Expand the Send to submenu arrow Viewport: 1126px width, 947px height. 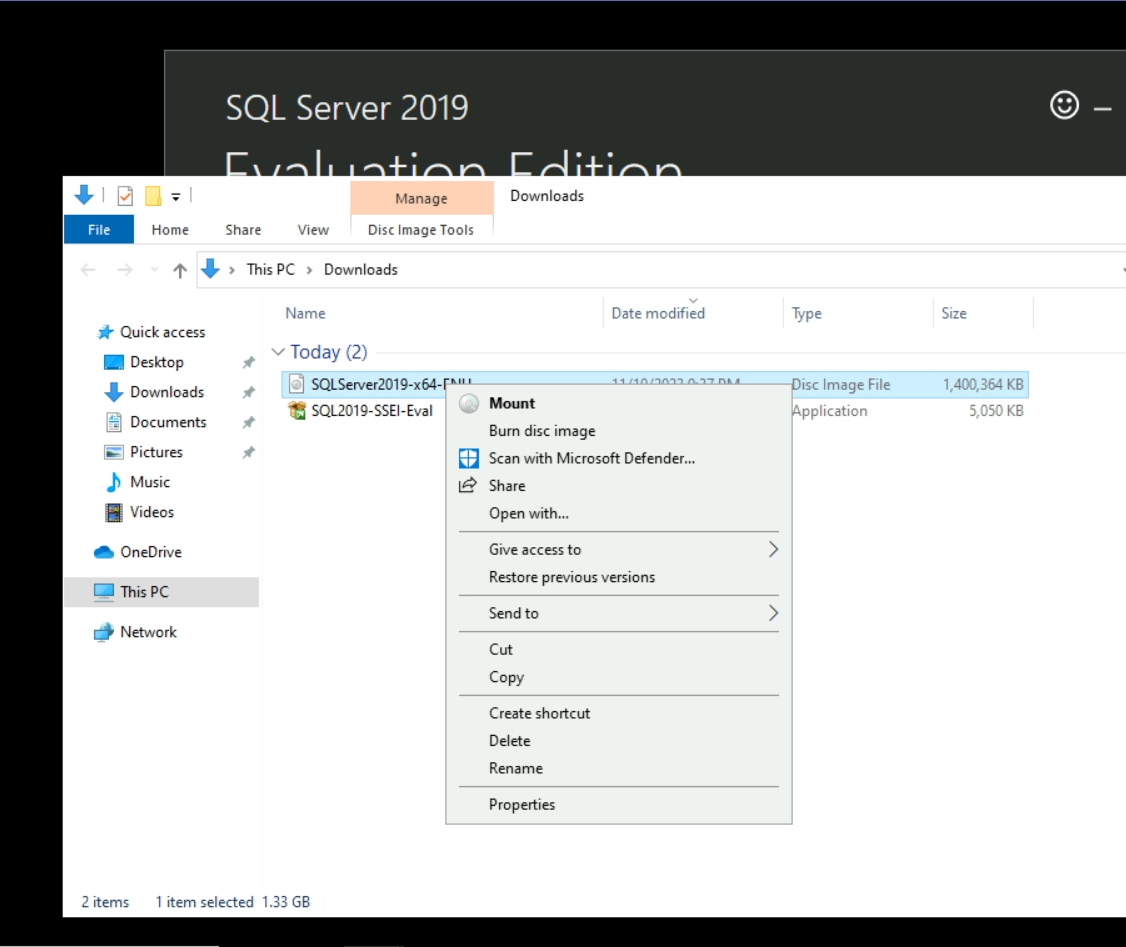coord(772,613)
